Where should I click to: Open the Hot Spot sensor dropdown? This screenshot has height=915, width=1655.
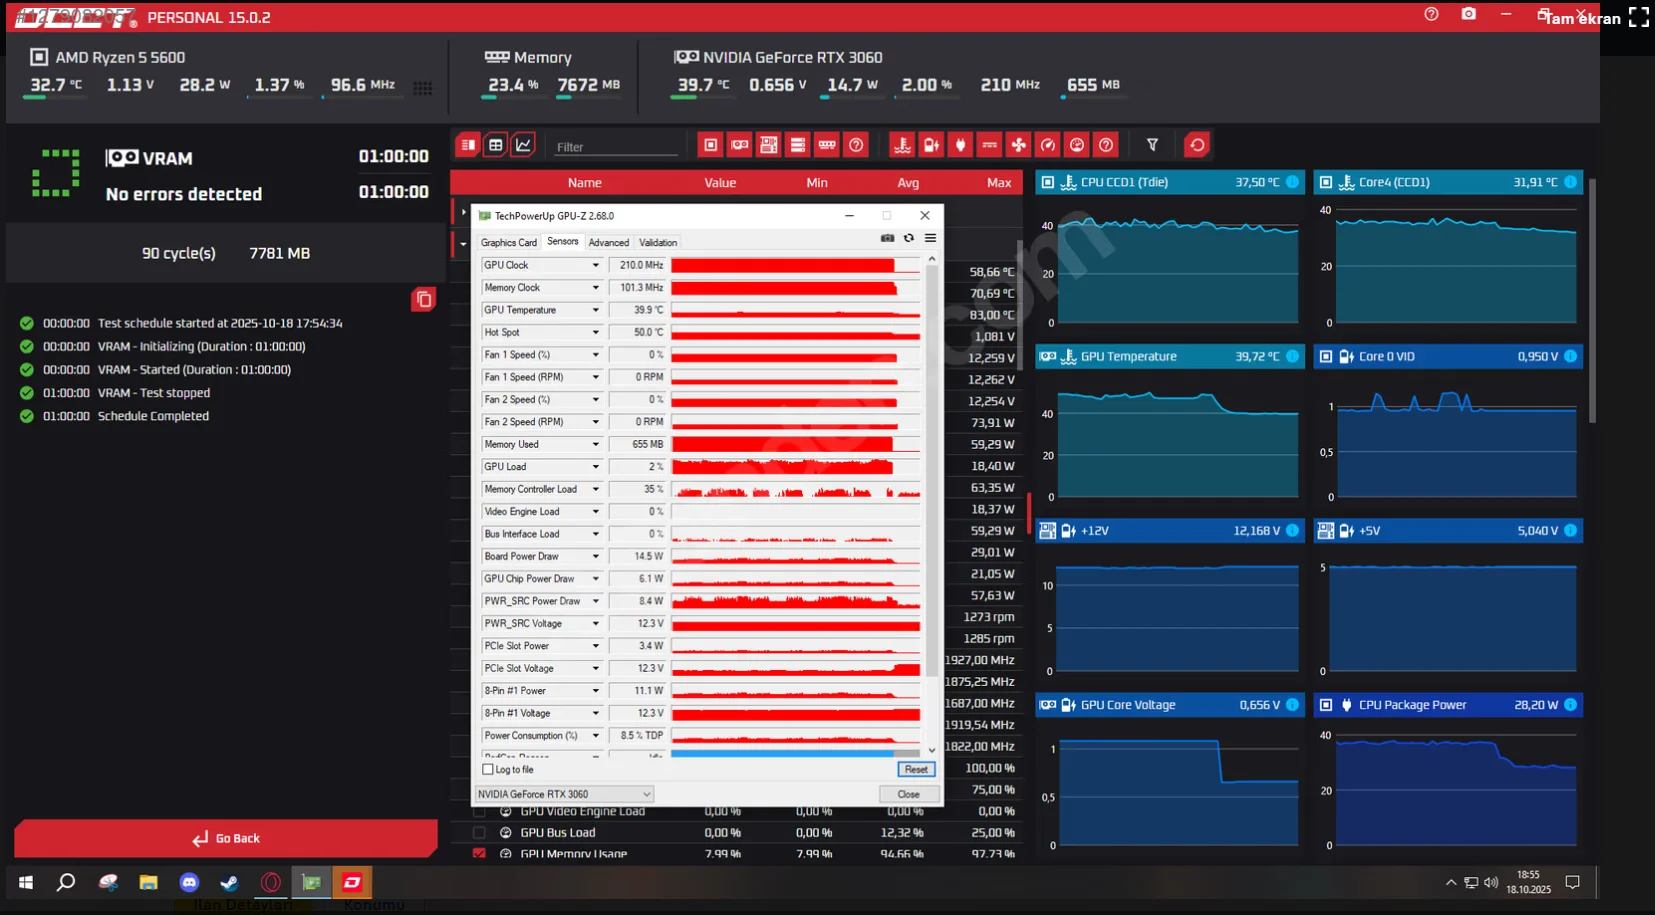595,332
